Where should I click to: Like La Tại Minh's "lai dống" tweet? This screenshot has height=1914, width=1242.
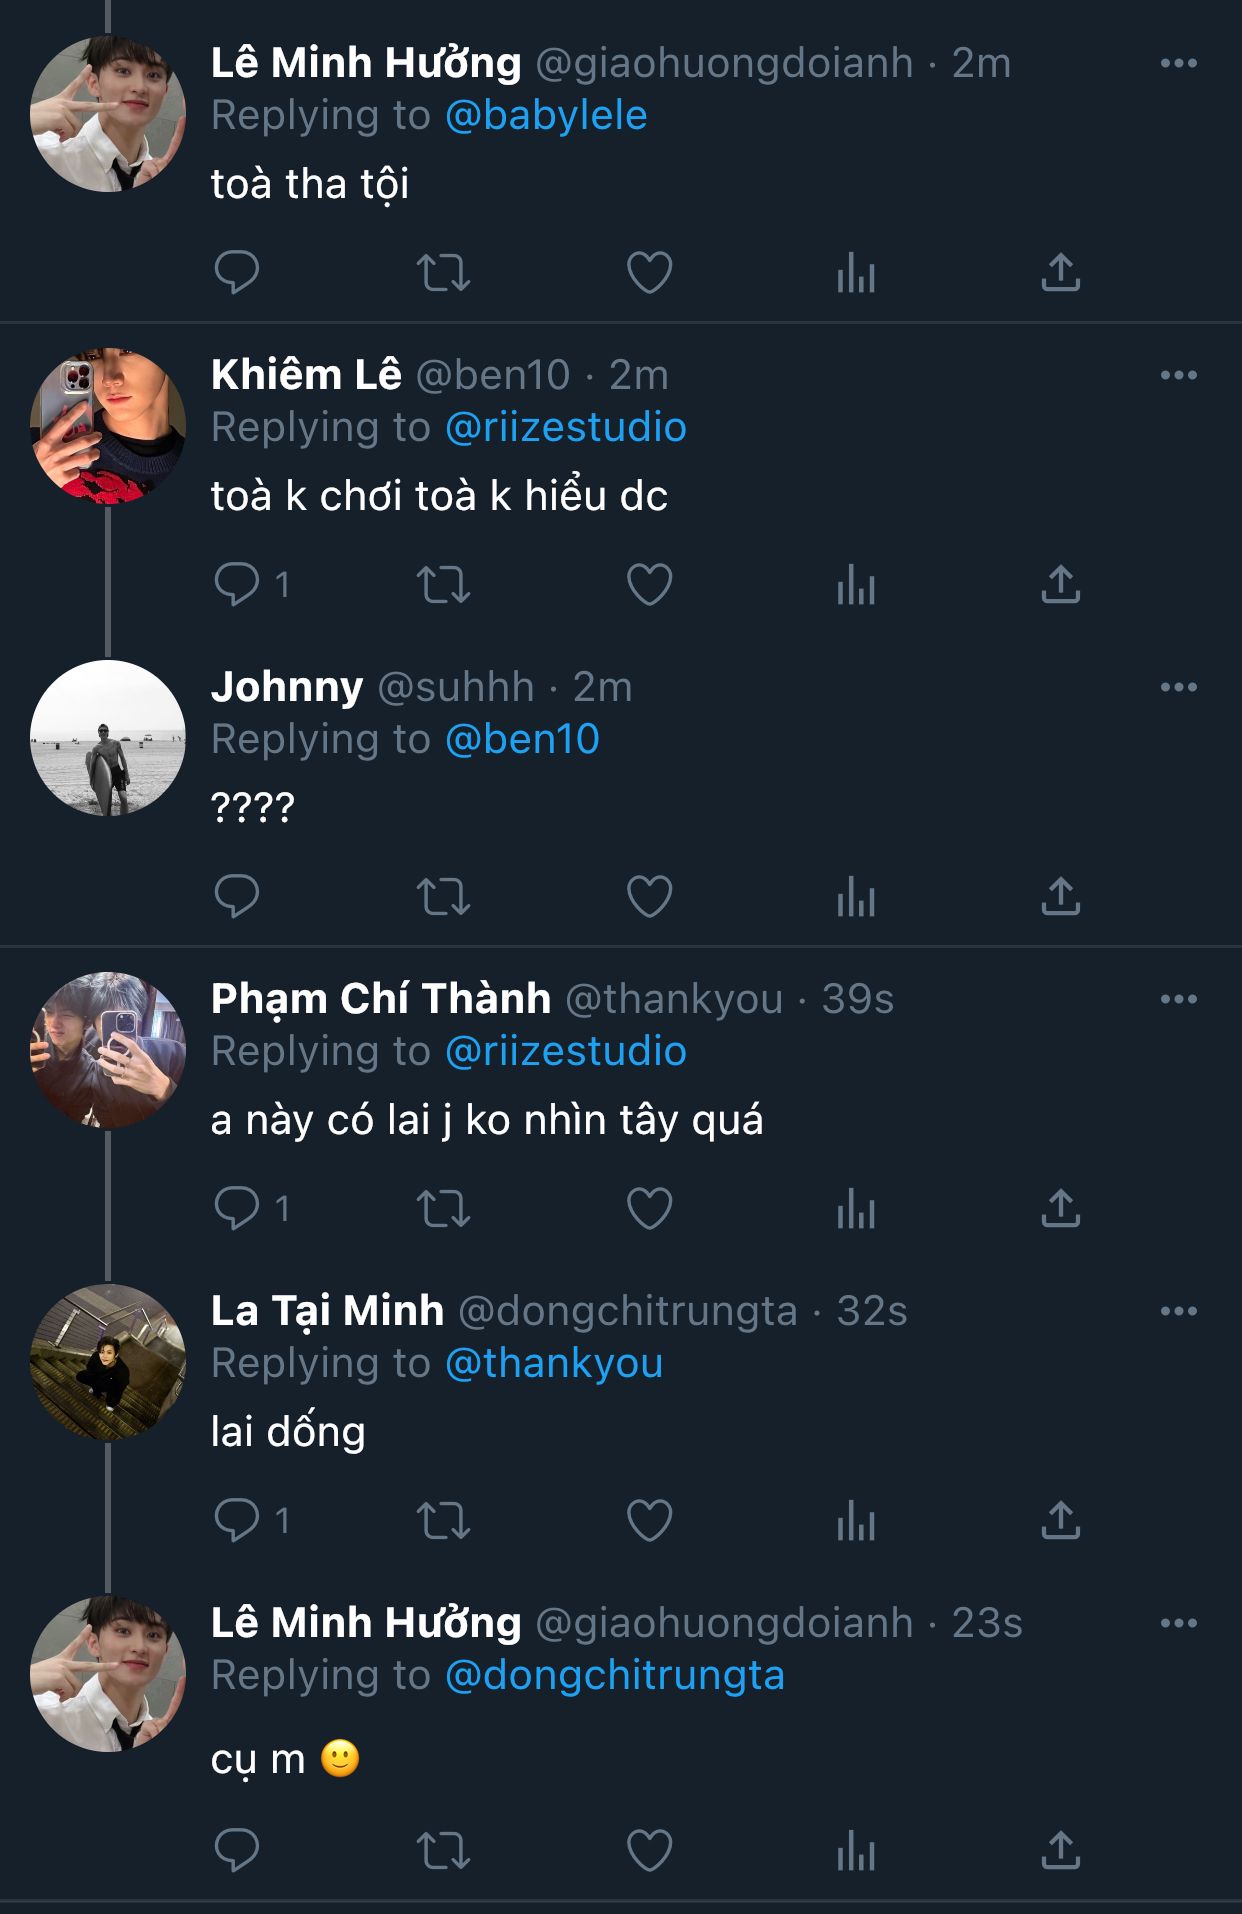tap(649, 1520)
